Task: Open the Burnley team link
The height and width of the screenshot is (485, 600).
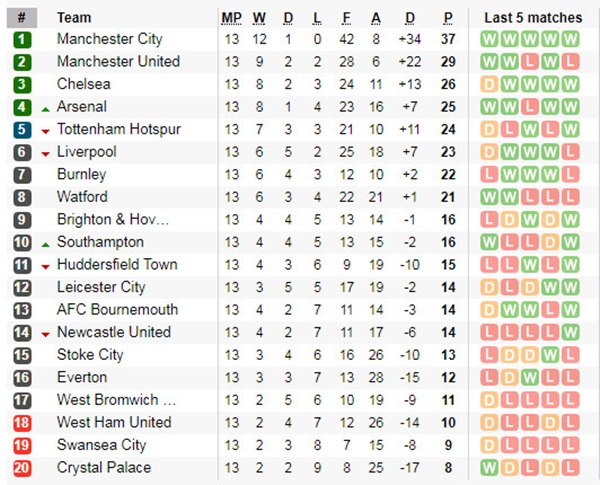Action: click(x=82, y=175)
